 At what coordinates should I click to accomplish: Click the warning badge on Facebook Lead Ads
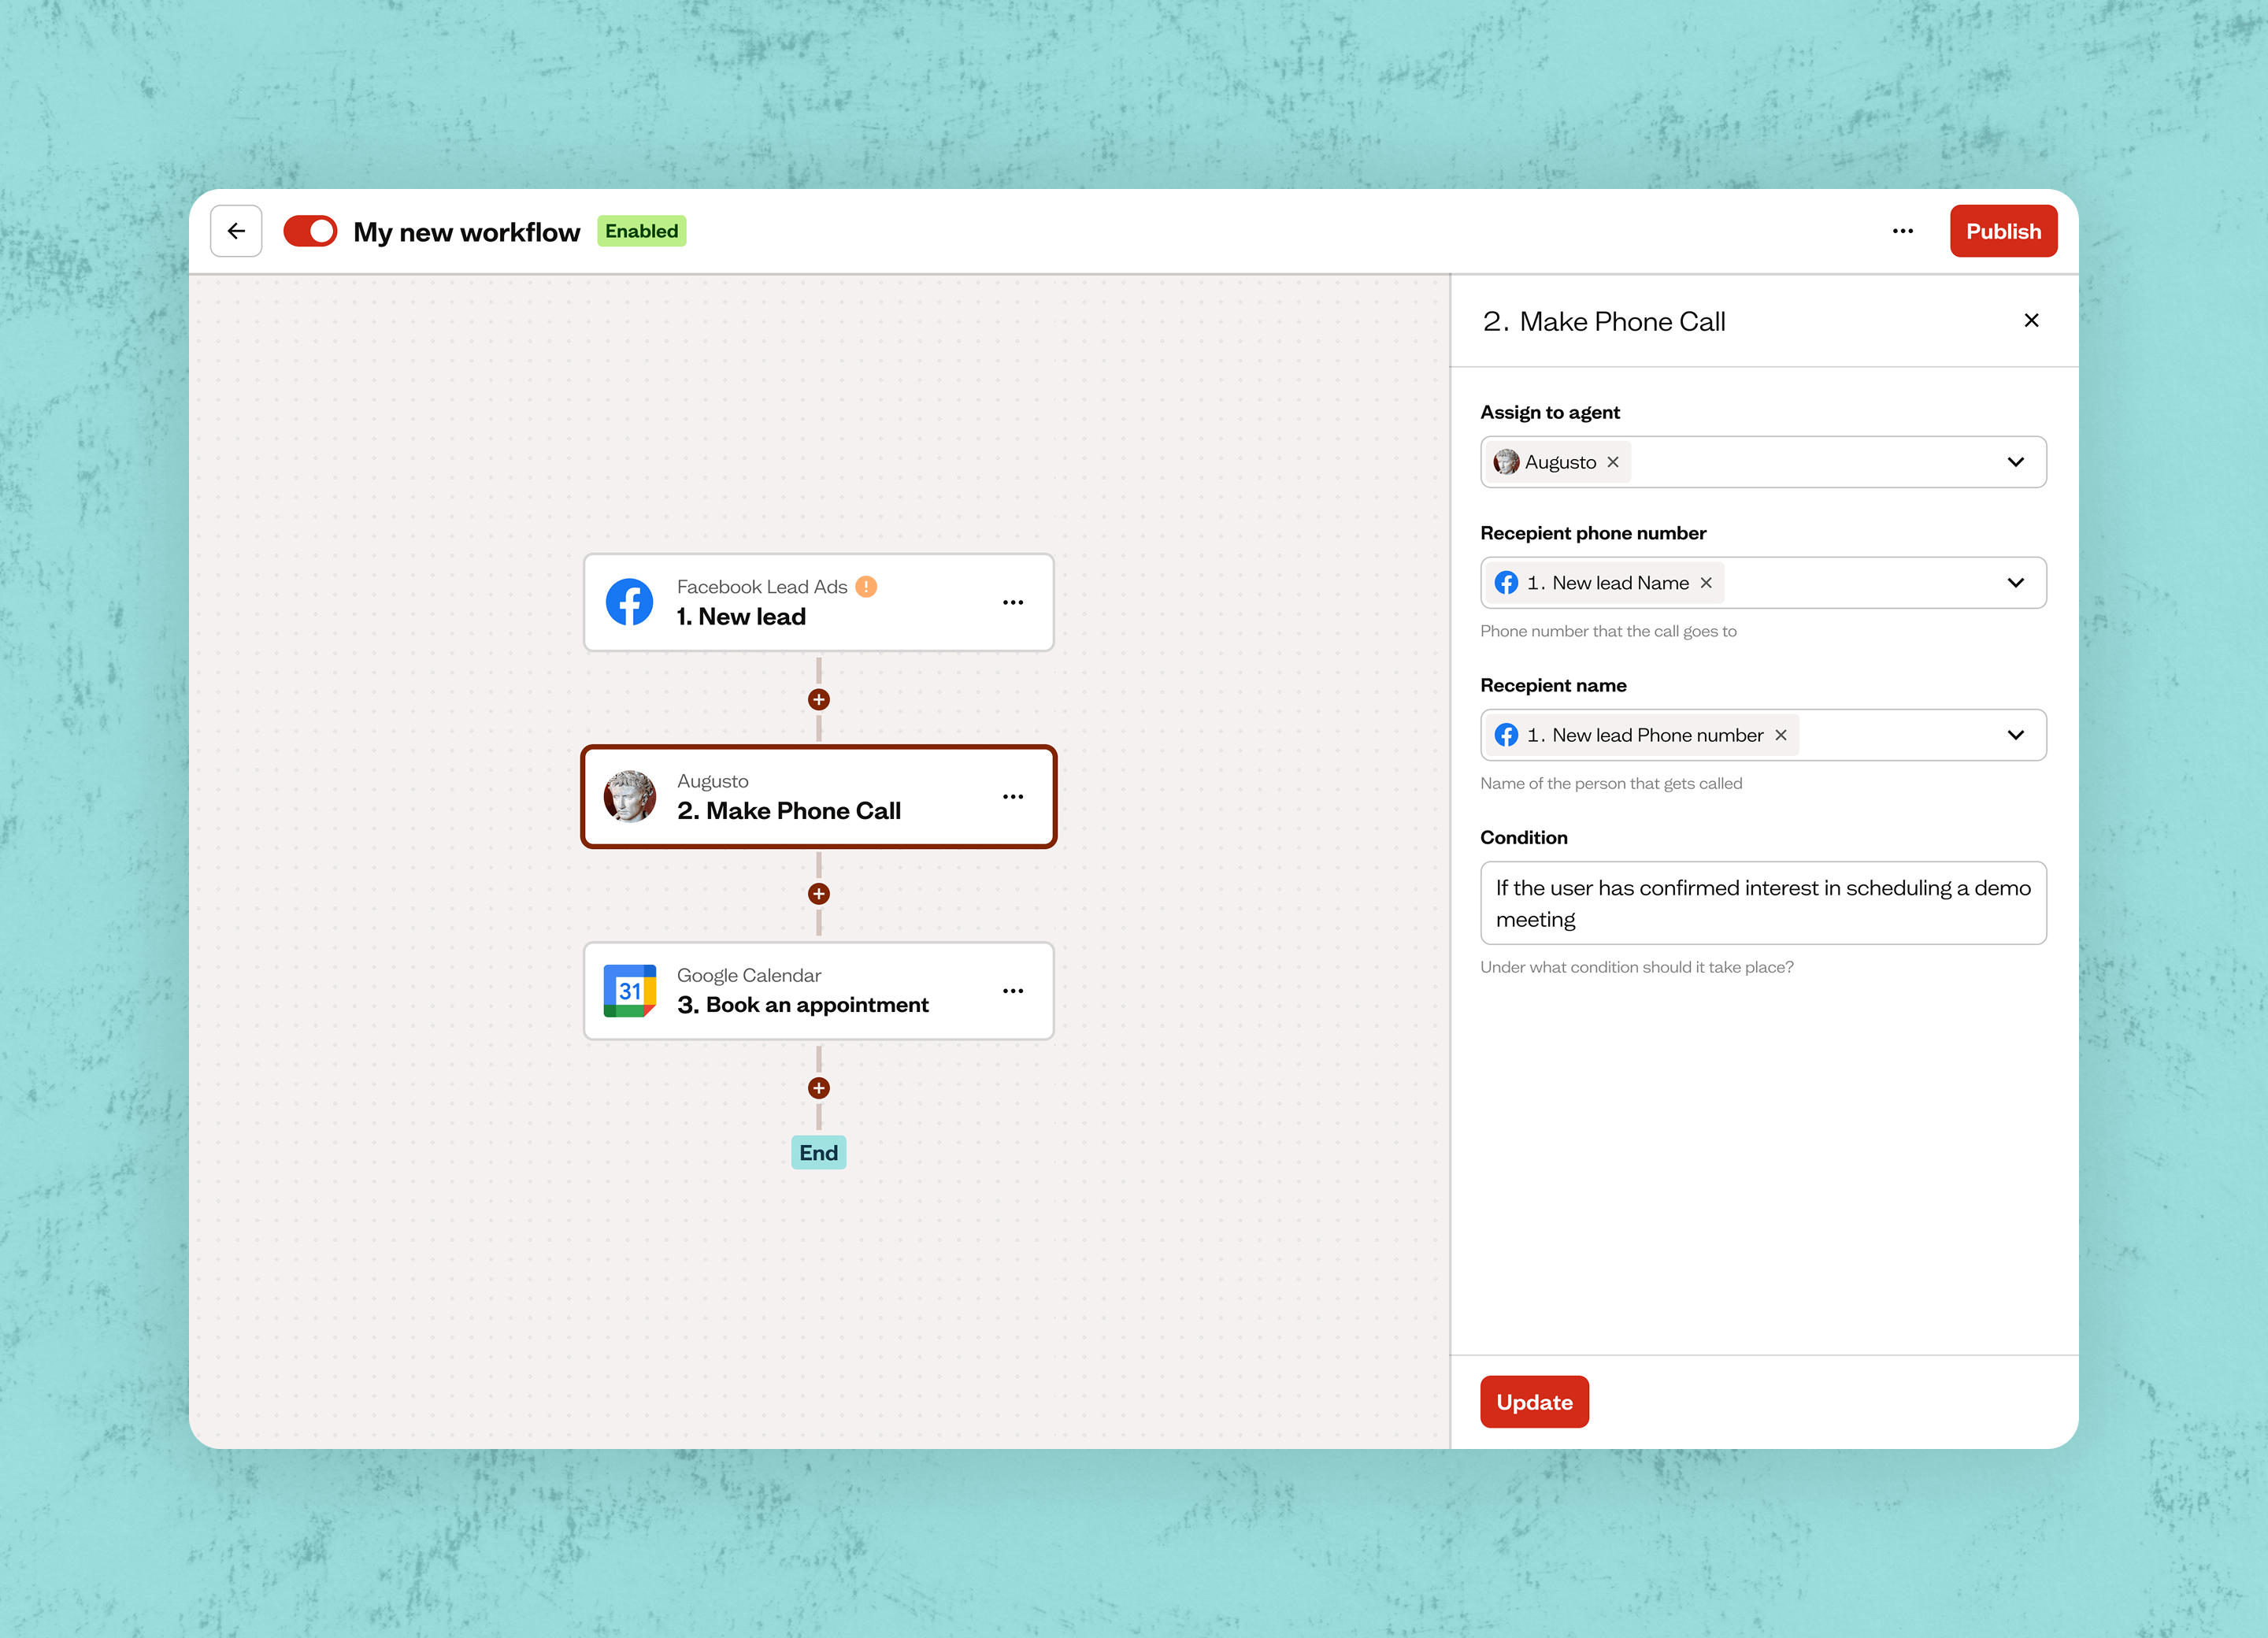pyautogui.click(x=866, y=587)
